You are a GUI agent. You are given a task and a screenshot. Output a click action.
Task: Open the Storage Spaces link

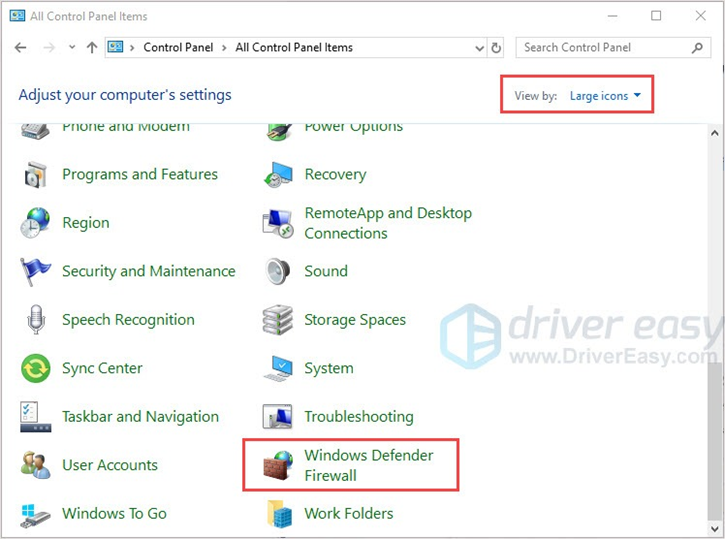tap(355, 320)
